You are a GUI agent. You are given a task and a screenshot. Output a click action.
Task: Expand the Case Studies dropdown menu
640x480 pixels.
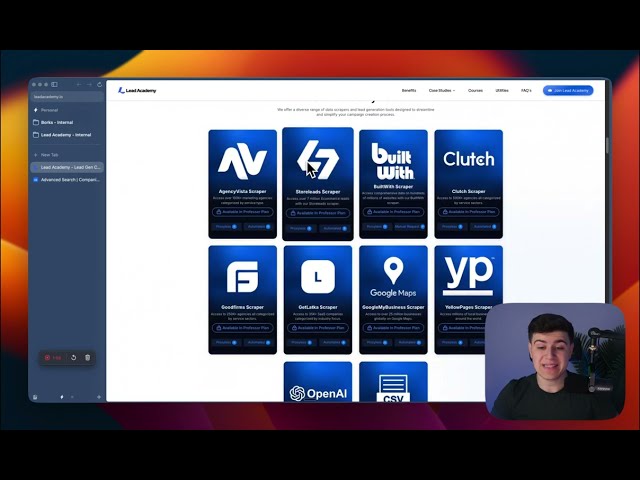[441, 90]
